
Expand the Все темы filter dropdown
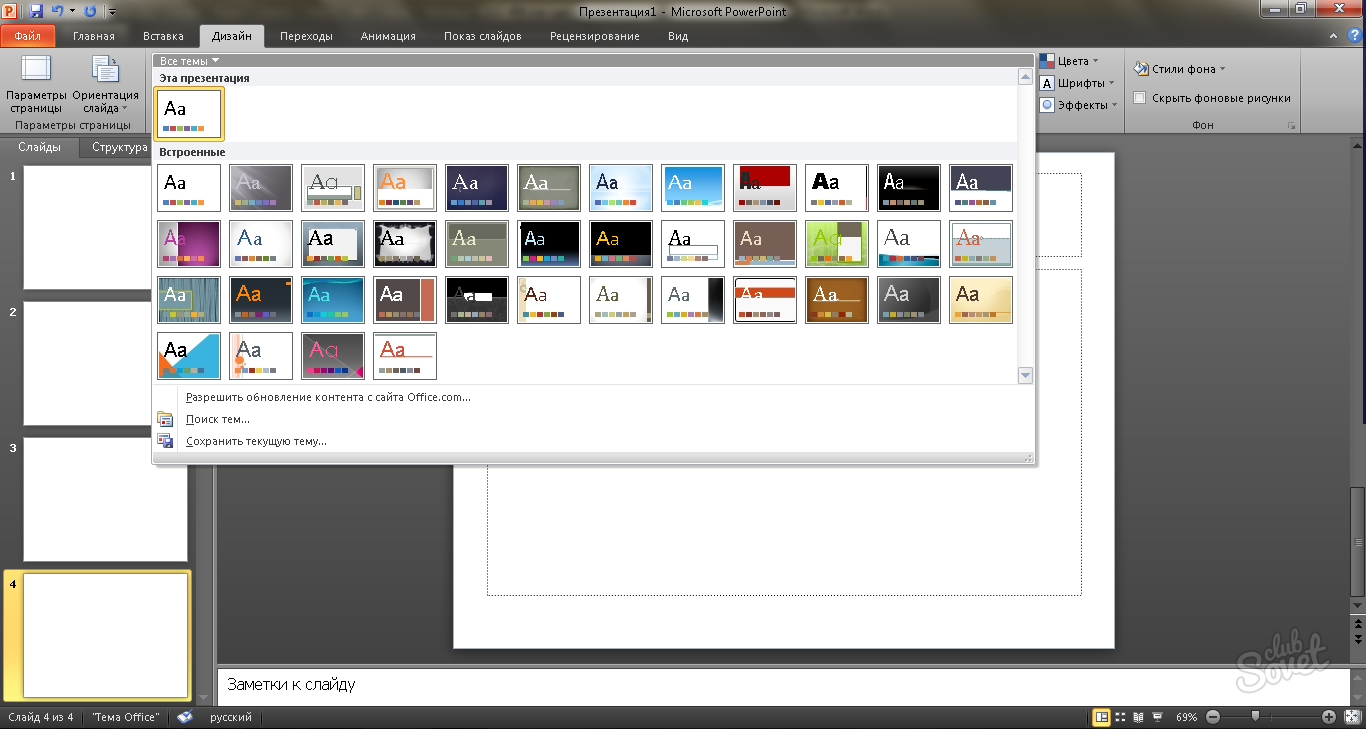click(189, 61)
